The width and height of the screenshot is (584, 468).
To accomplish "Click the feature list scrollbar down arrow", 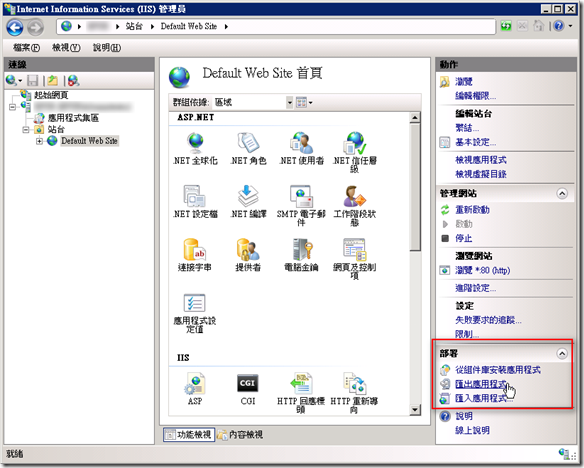I will [415, 410].
